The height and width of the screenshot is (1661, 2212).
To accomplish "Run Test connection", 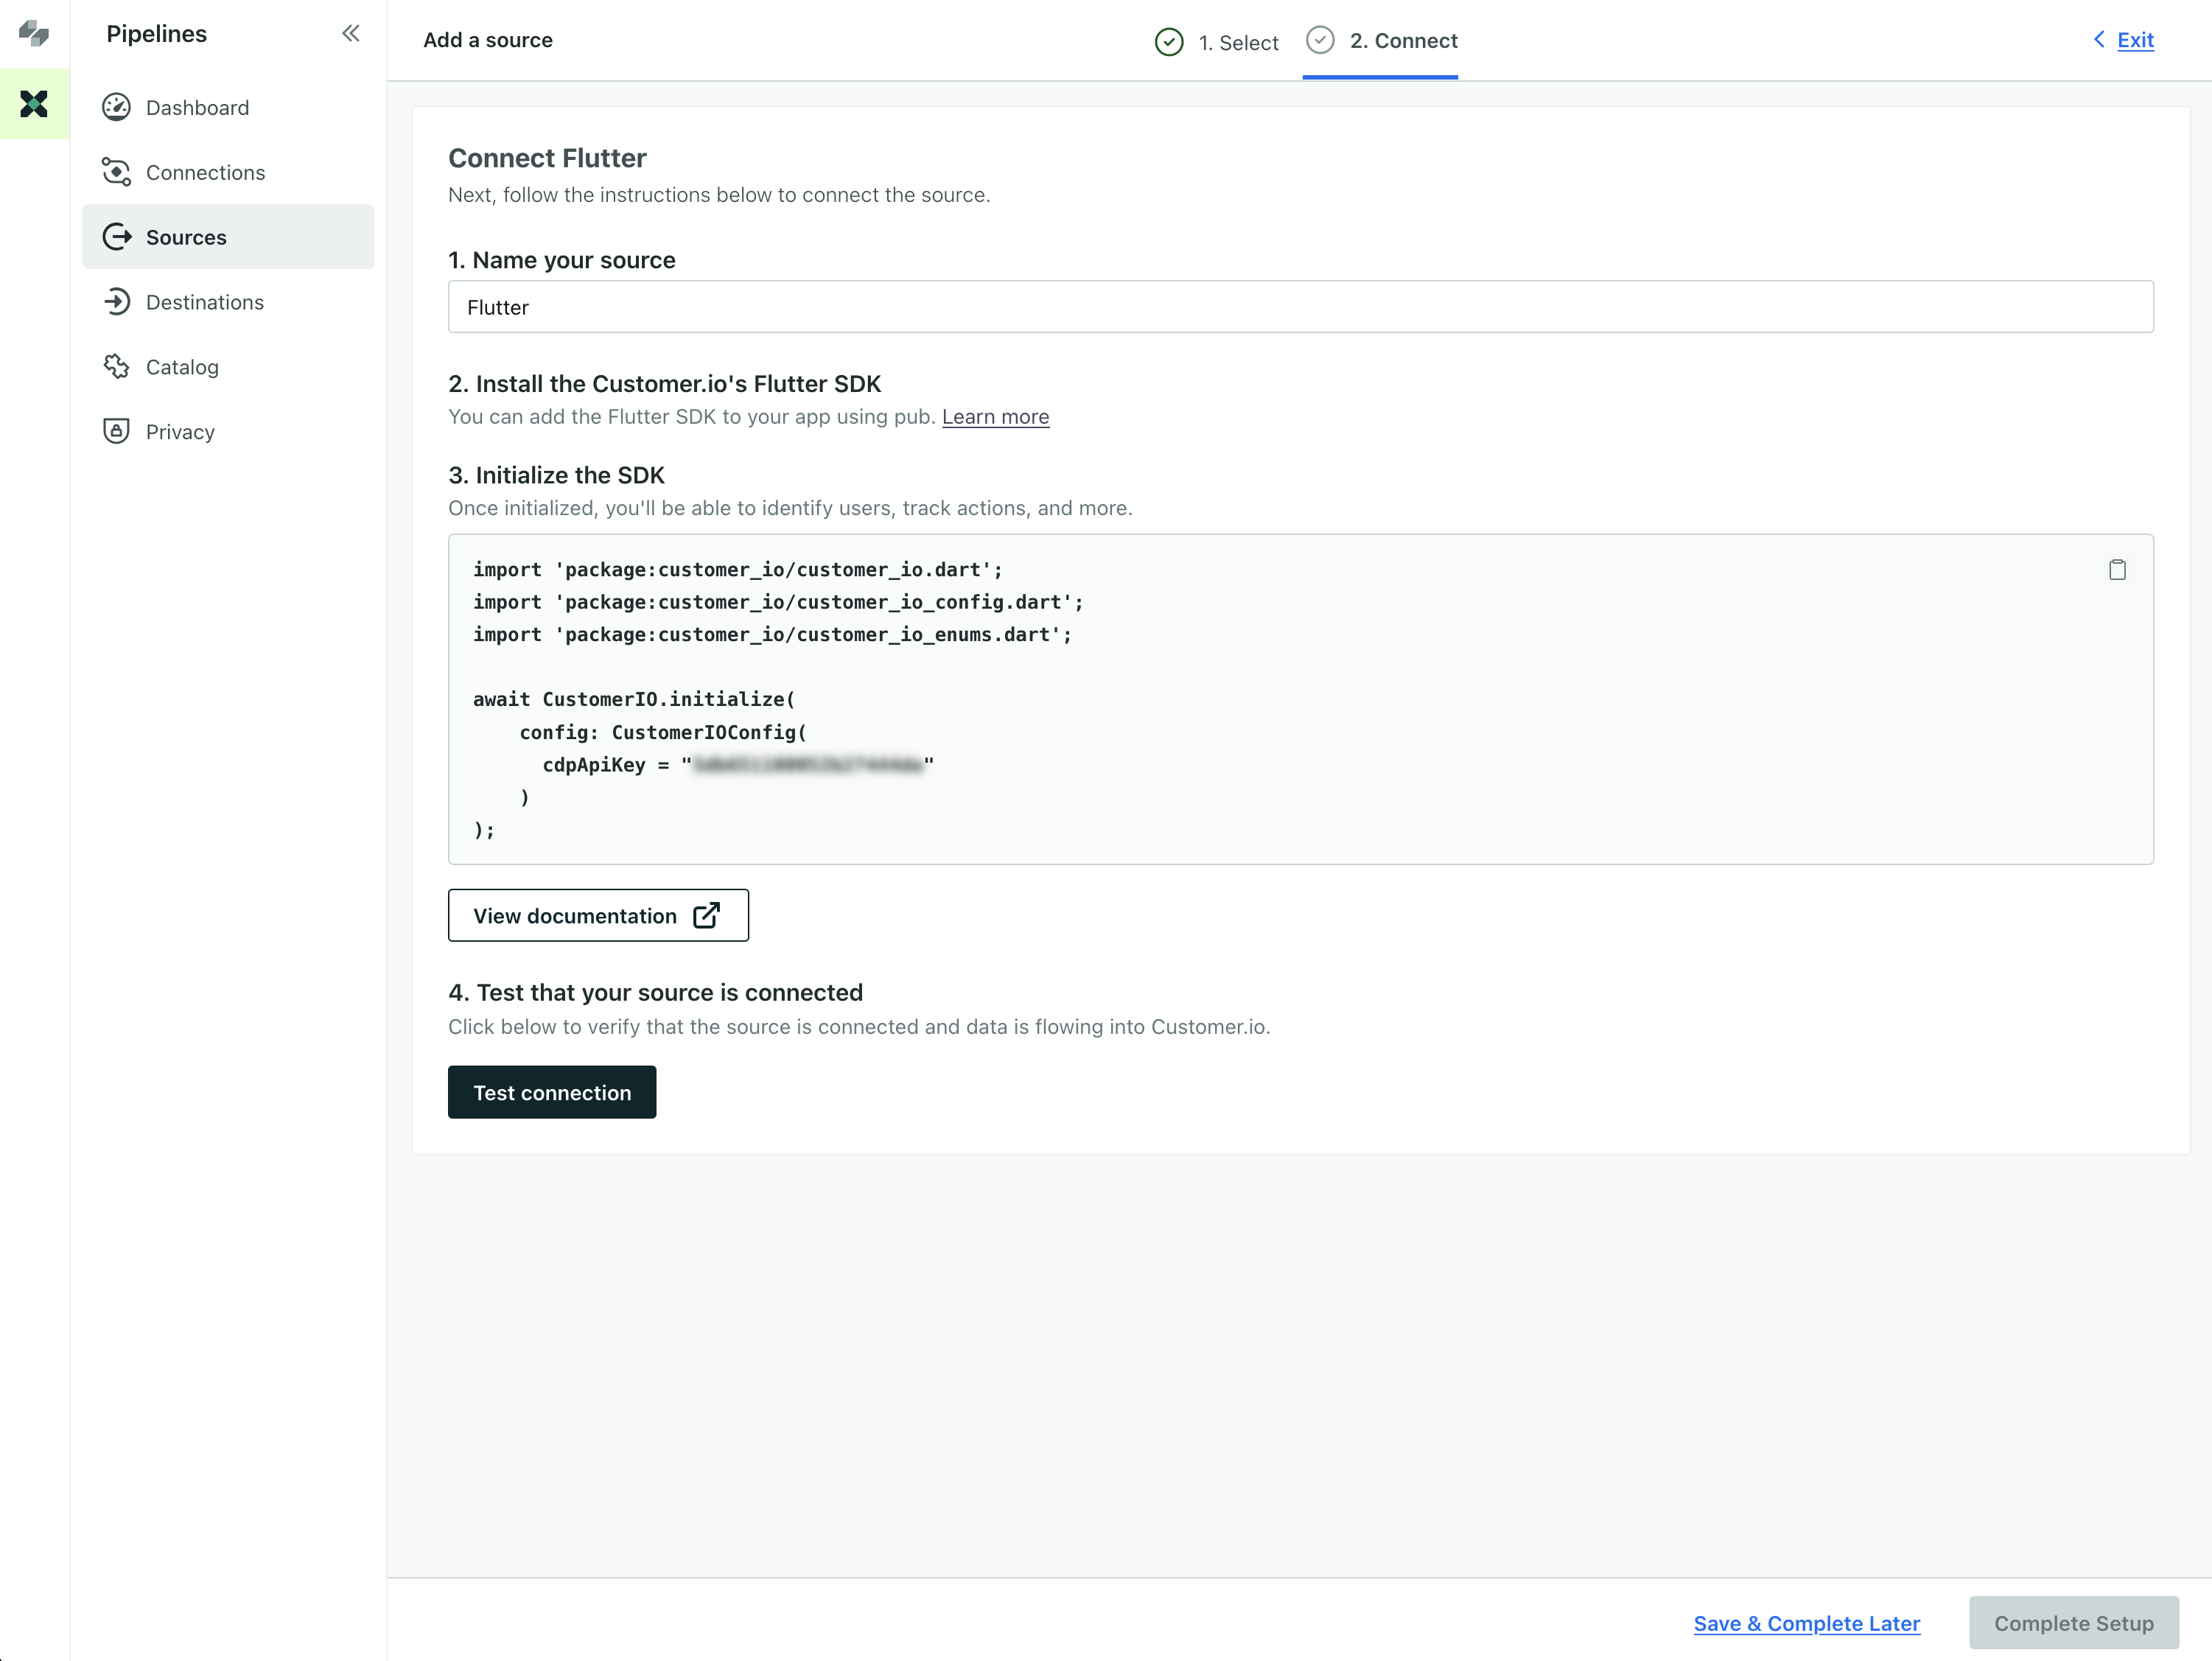I will point(552,1092).
